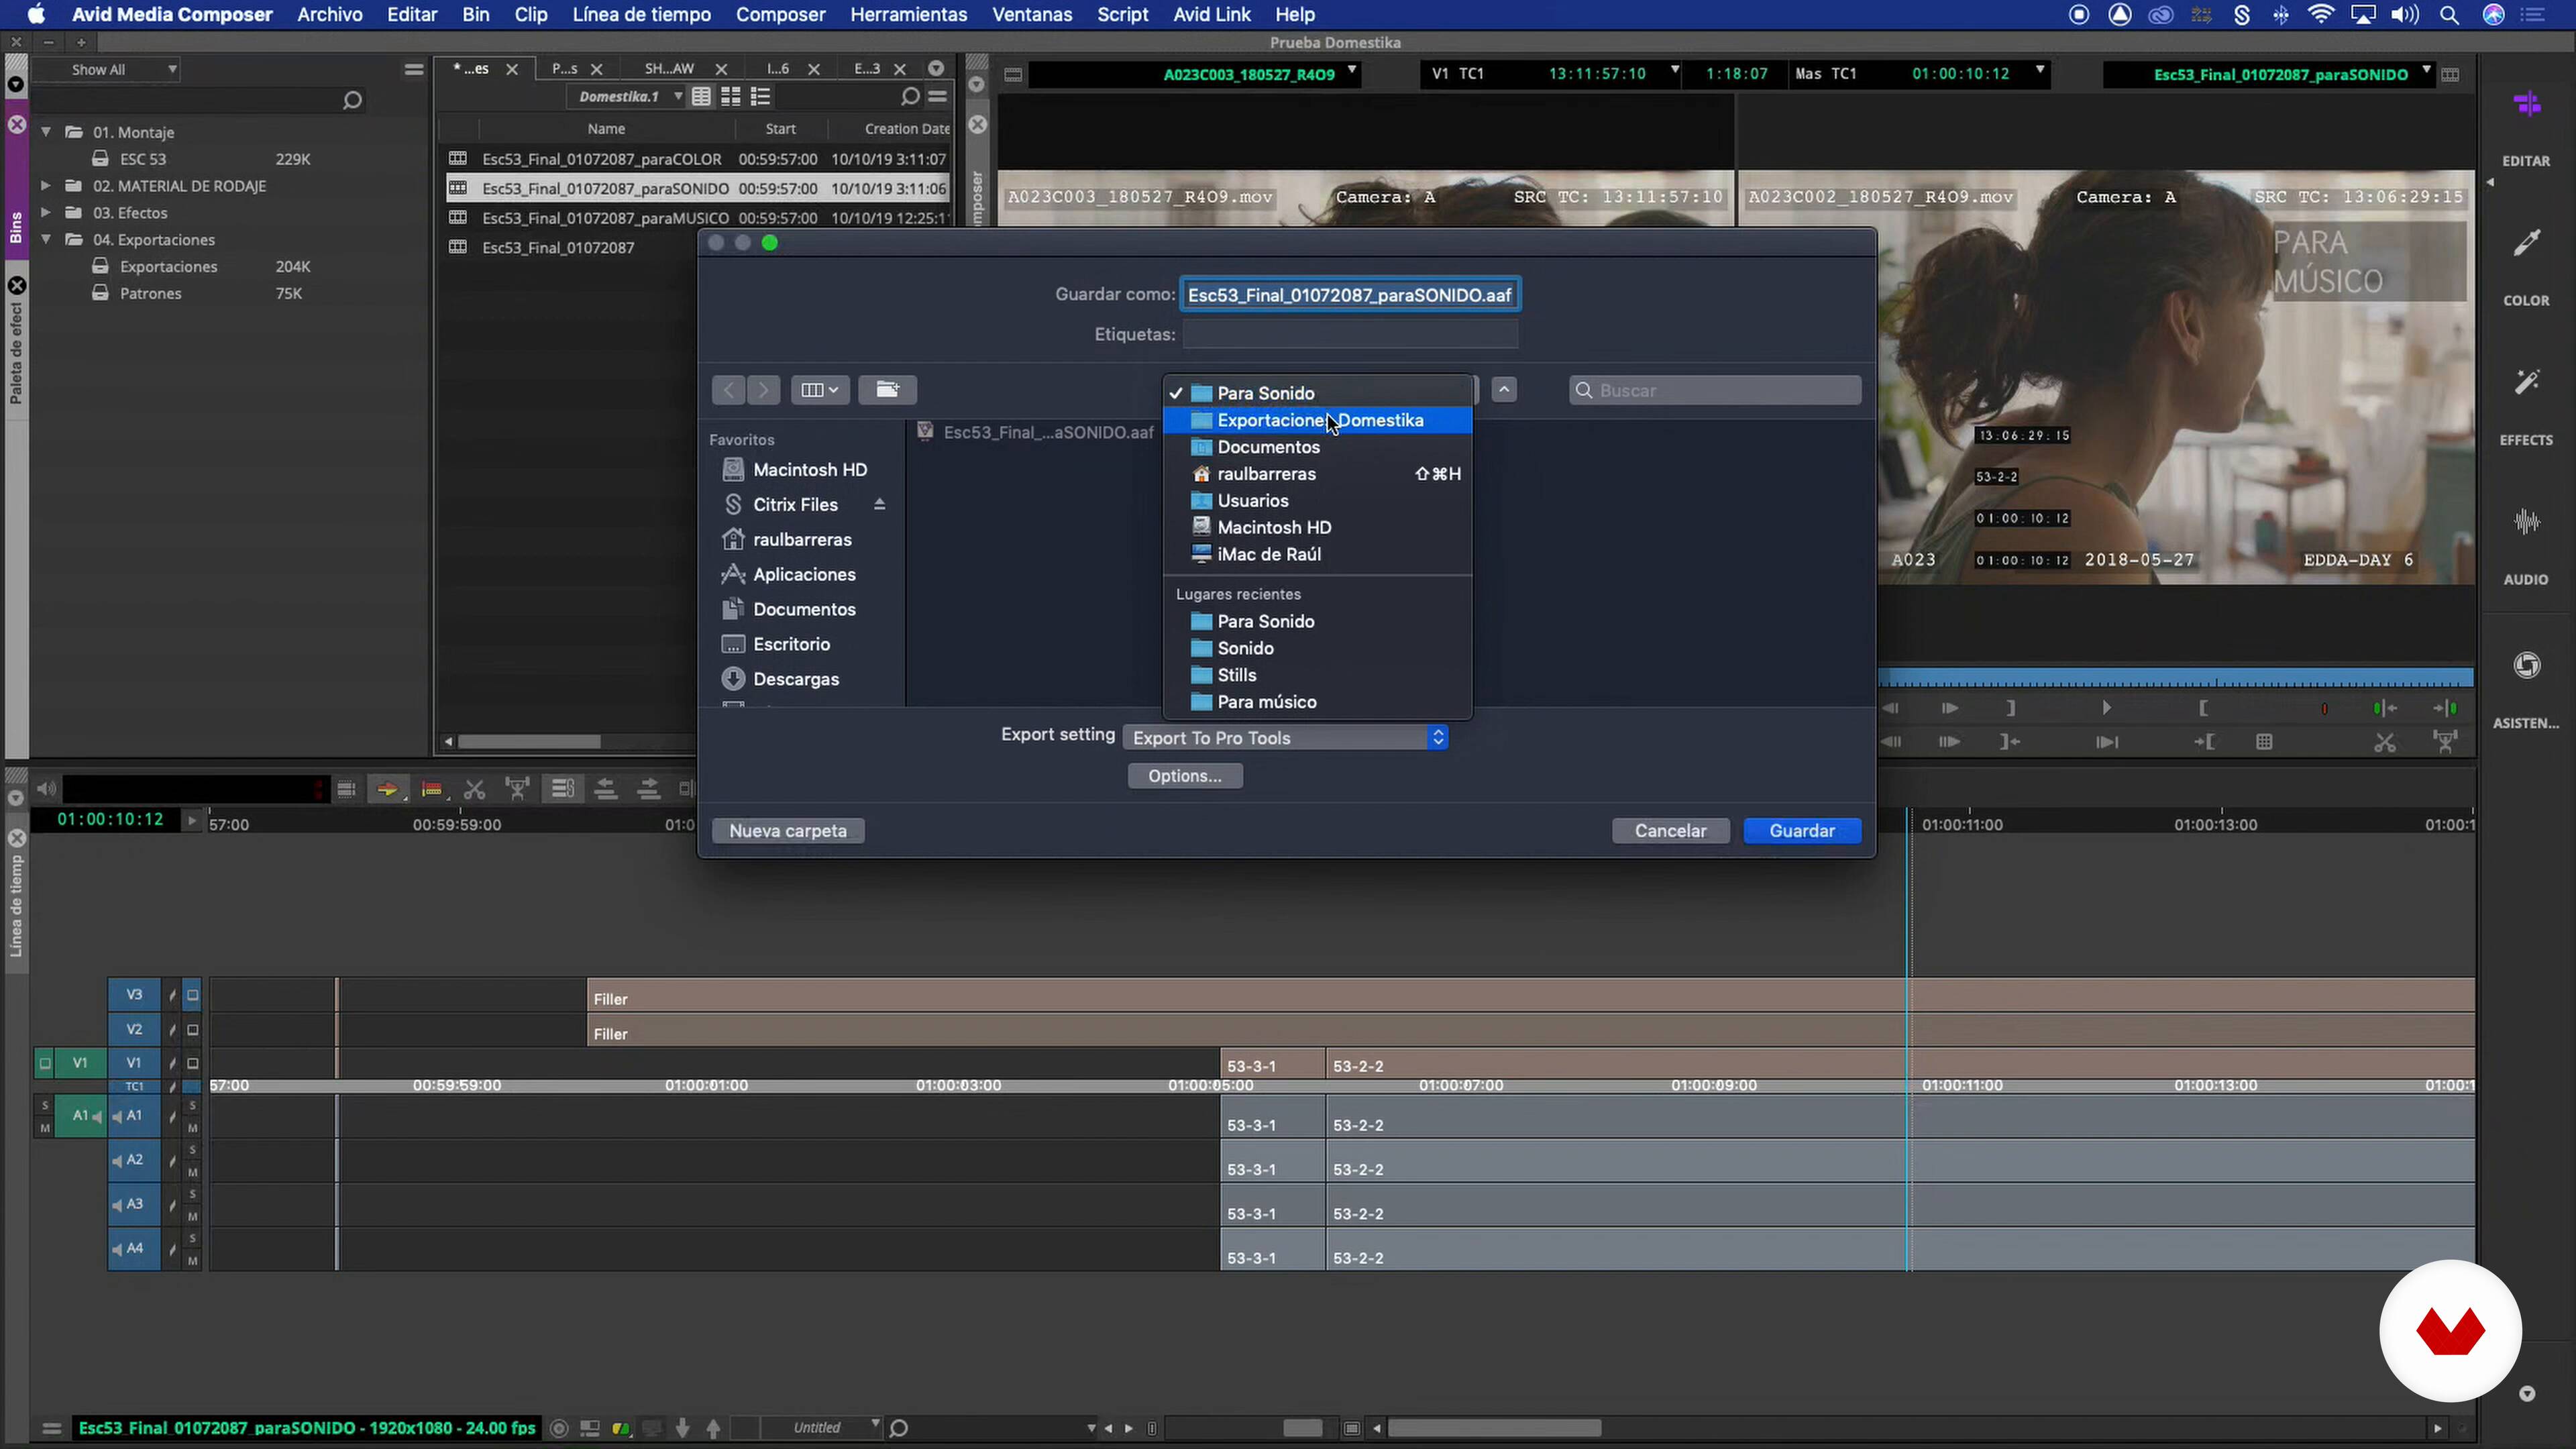
Task: Open the AUDIO workspace icon
Action: 2527,522
